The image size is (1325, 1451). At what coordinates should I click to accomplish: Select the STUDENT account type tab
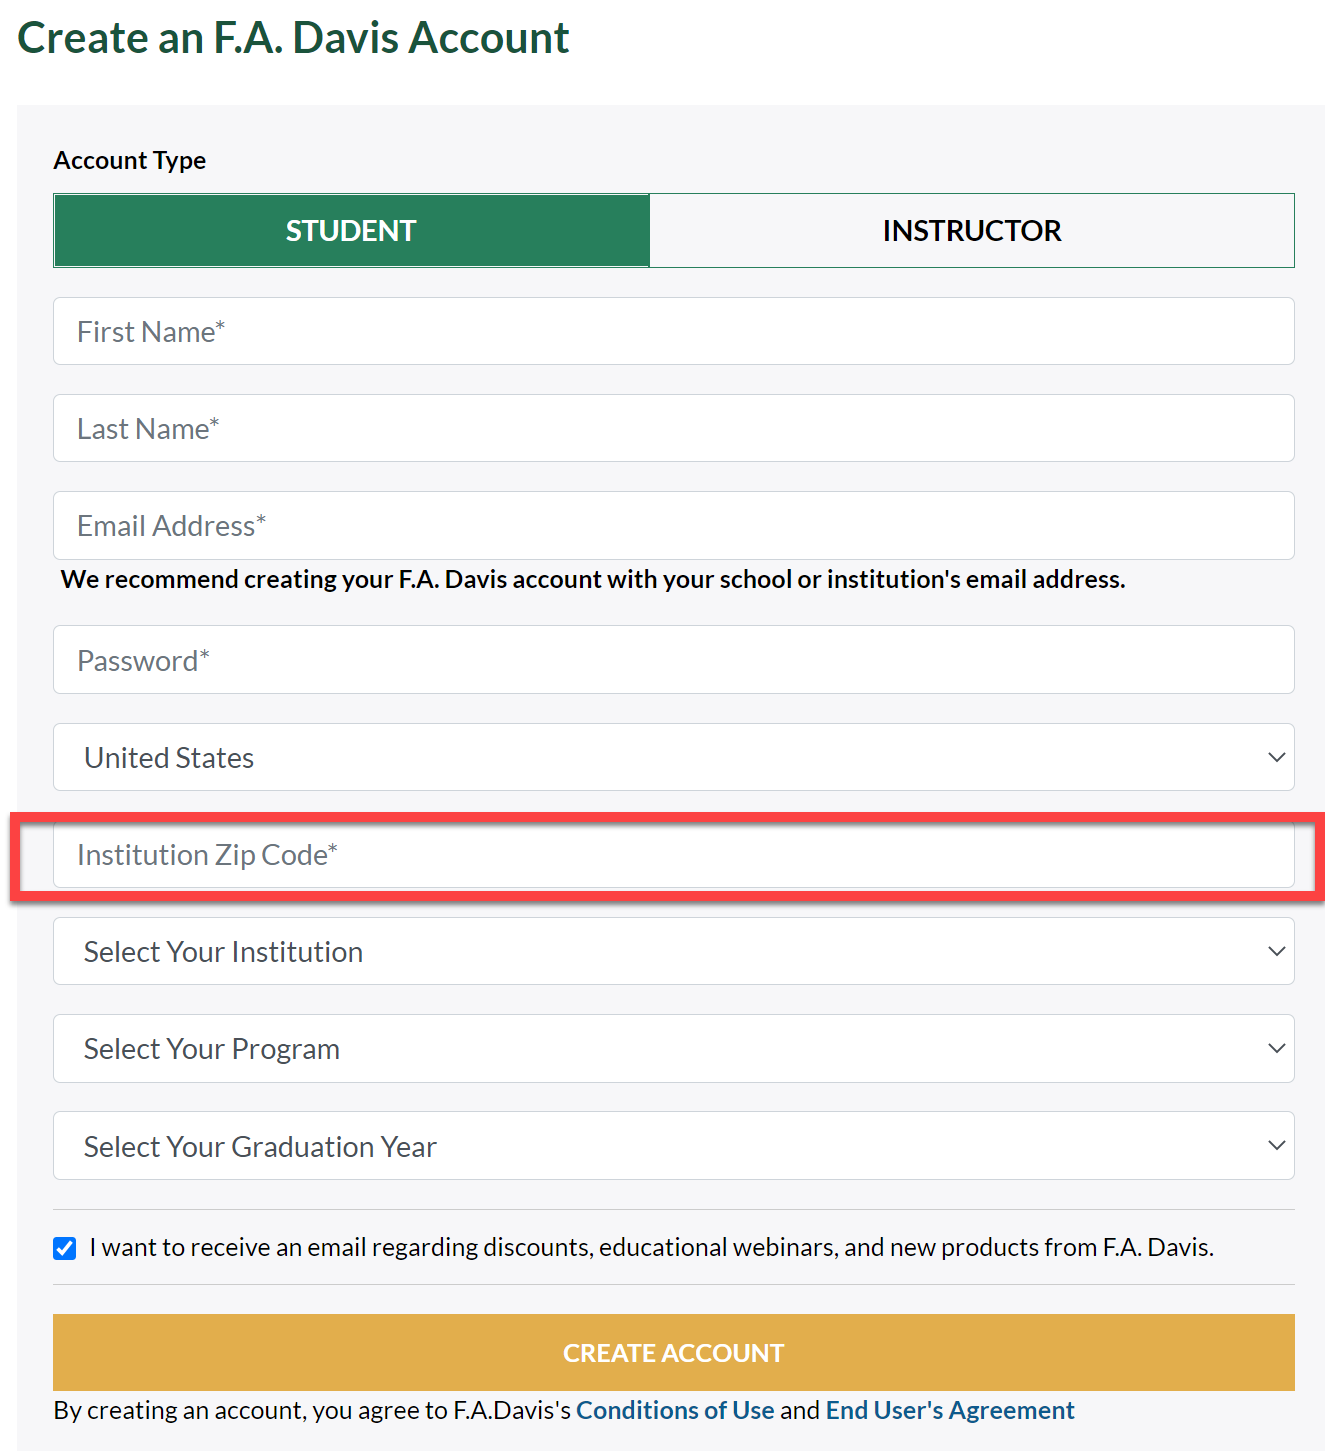coord(351,231)
